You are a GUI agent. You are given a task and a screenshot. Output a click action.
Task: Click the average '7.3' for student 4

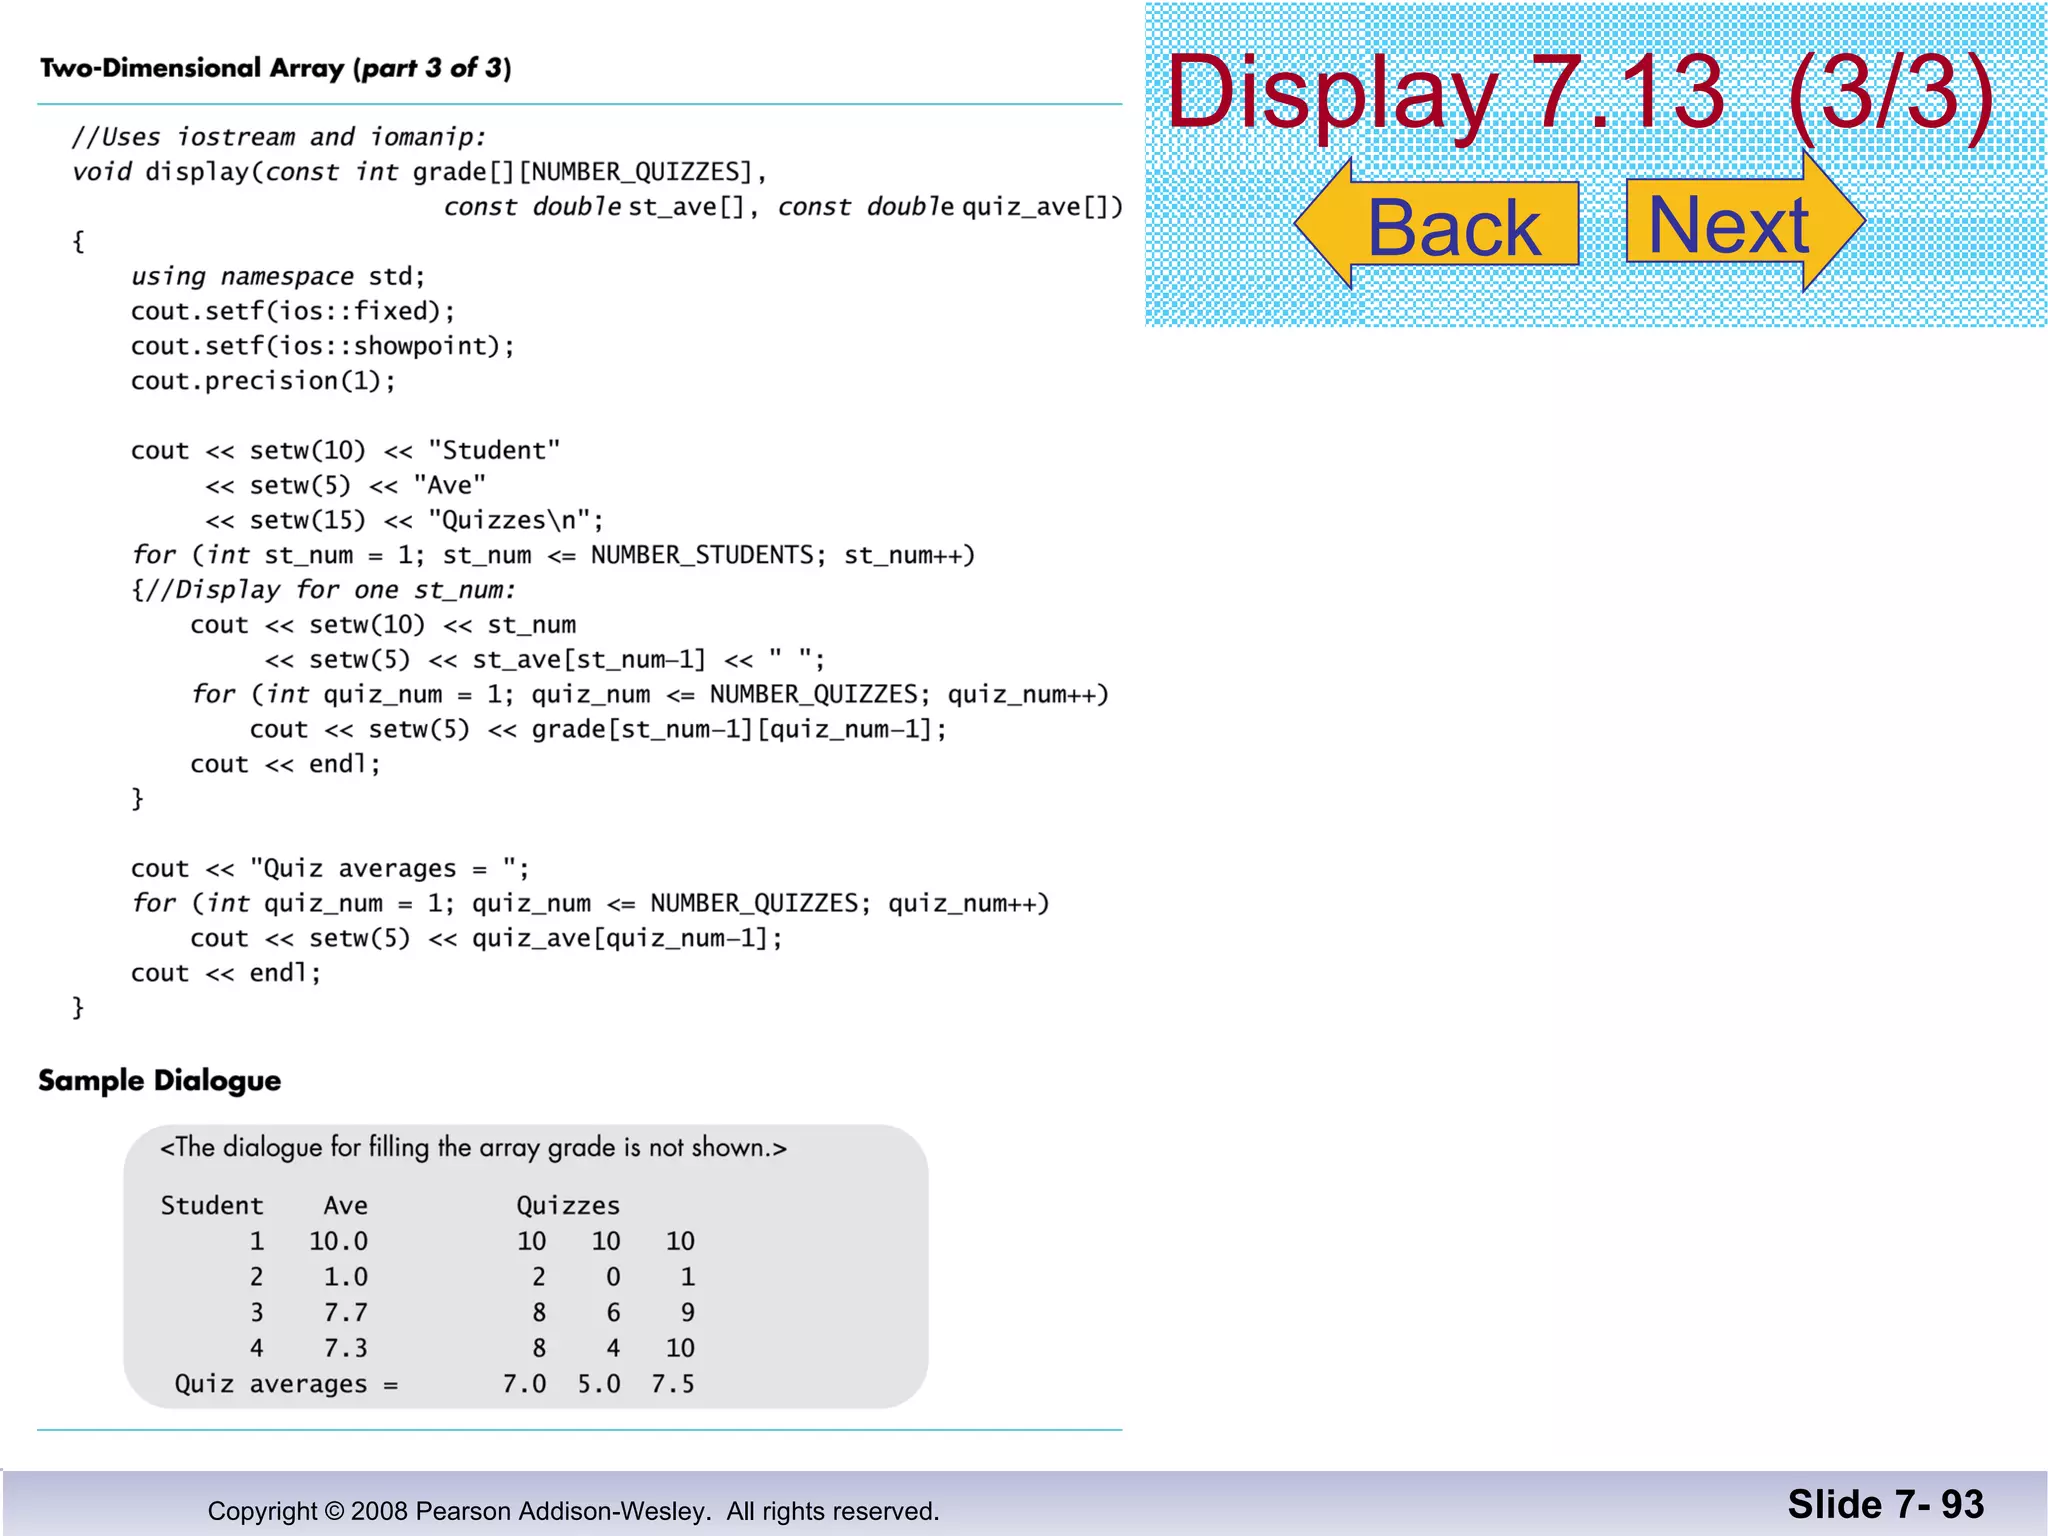346,1348
